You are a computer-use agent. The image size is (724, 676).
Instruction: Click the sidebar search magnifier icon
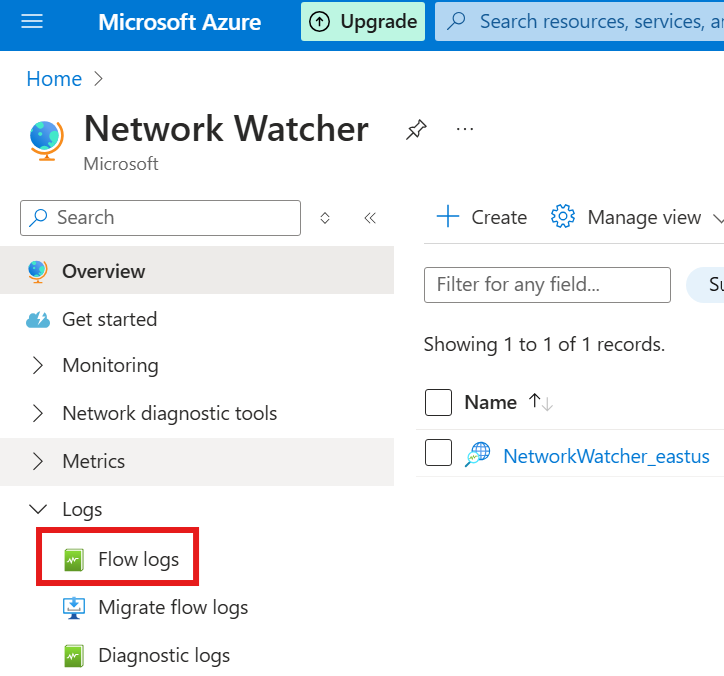pos(38,217)
